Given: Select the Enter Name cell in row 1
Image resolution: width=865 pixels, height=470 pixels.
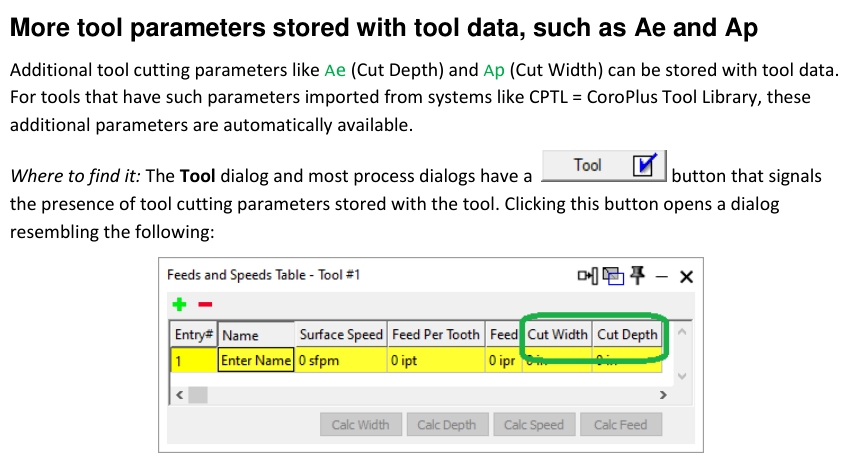Looking at the screenshot, I should (256, 360).
